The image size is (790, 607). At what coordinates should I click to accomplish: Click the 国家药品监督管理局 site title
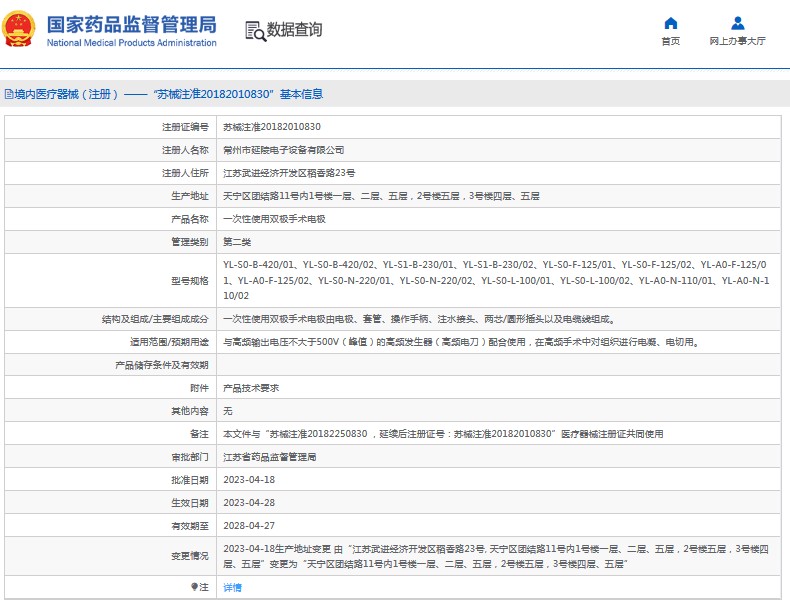pos(131,23)
